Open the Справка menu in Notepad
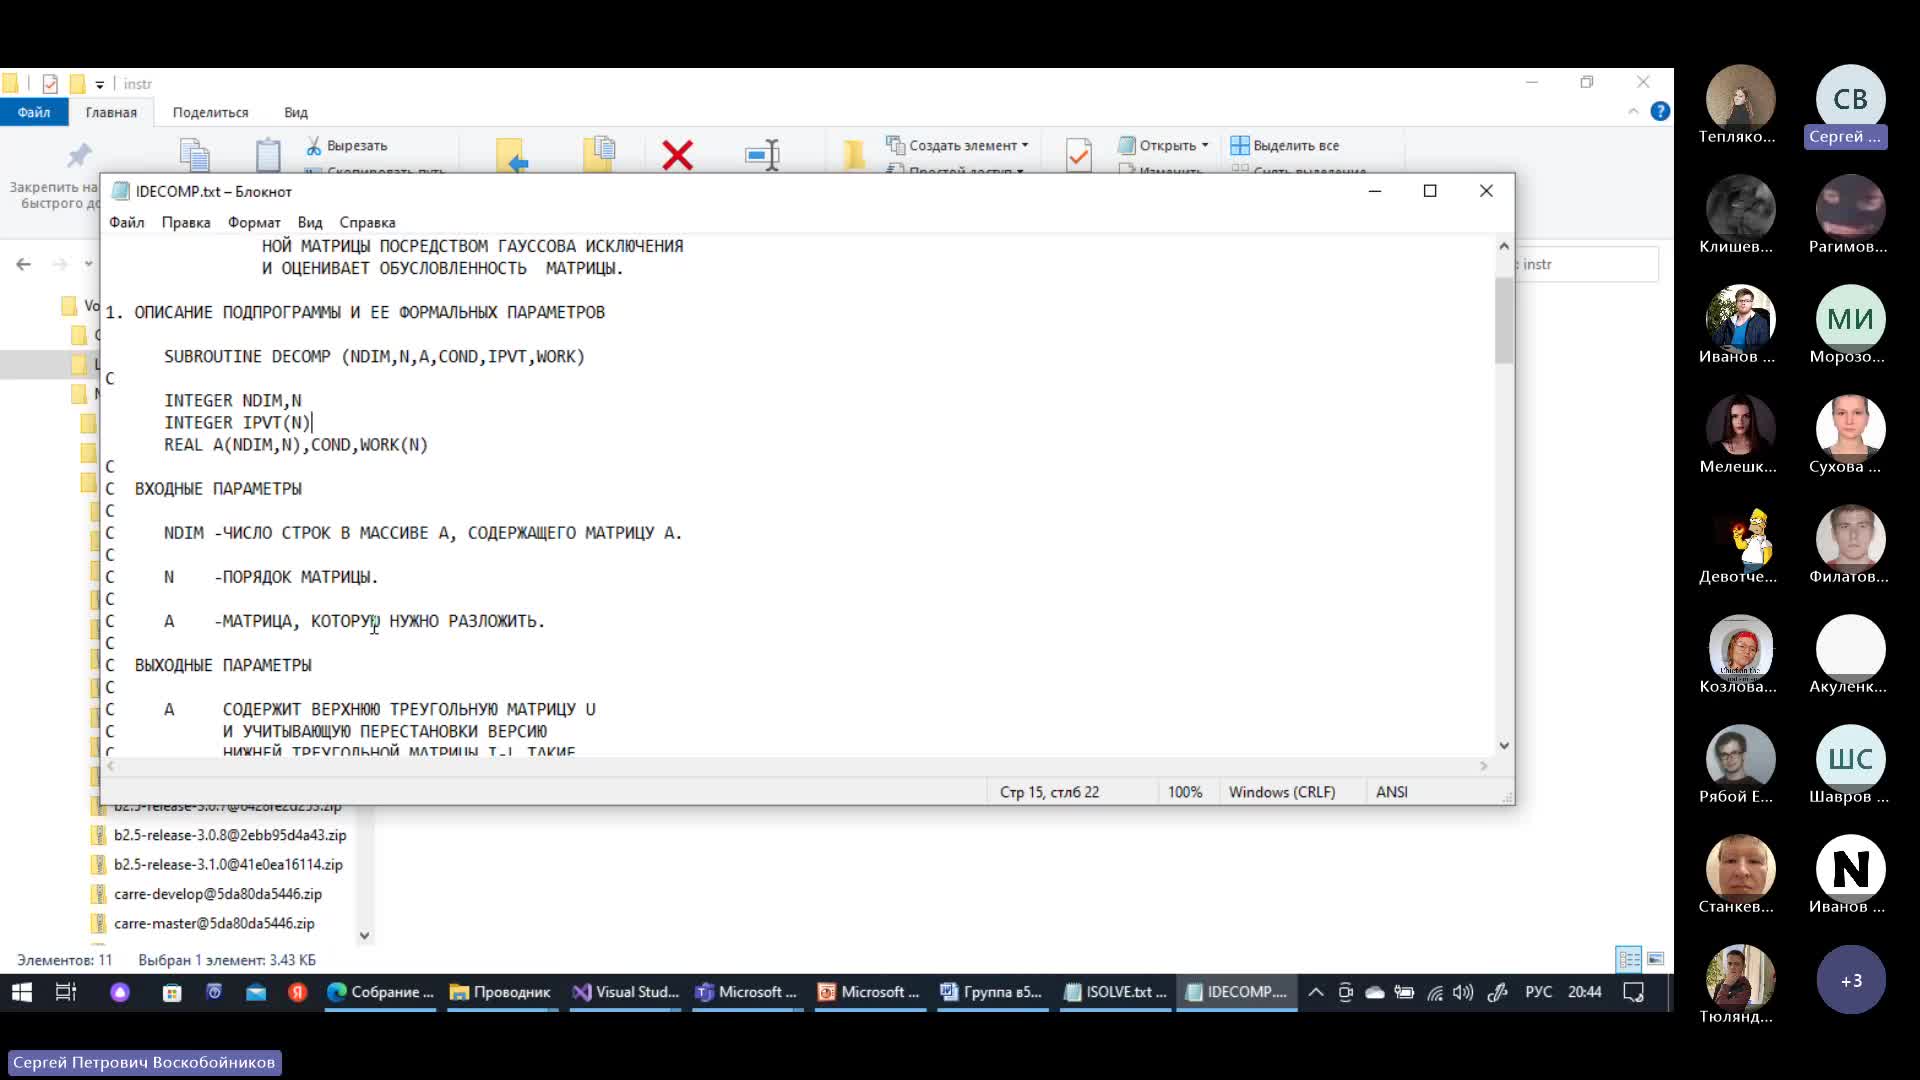This screenshot has width=1920, height=1080. pos(367,222)
